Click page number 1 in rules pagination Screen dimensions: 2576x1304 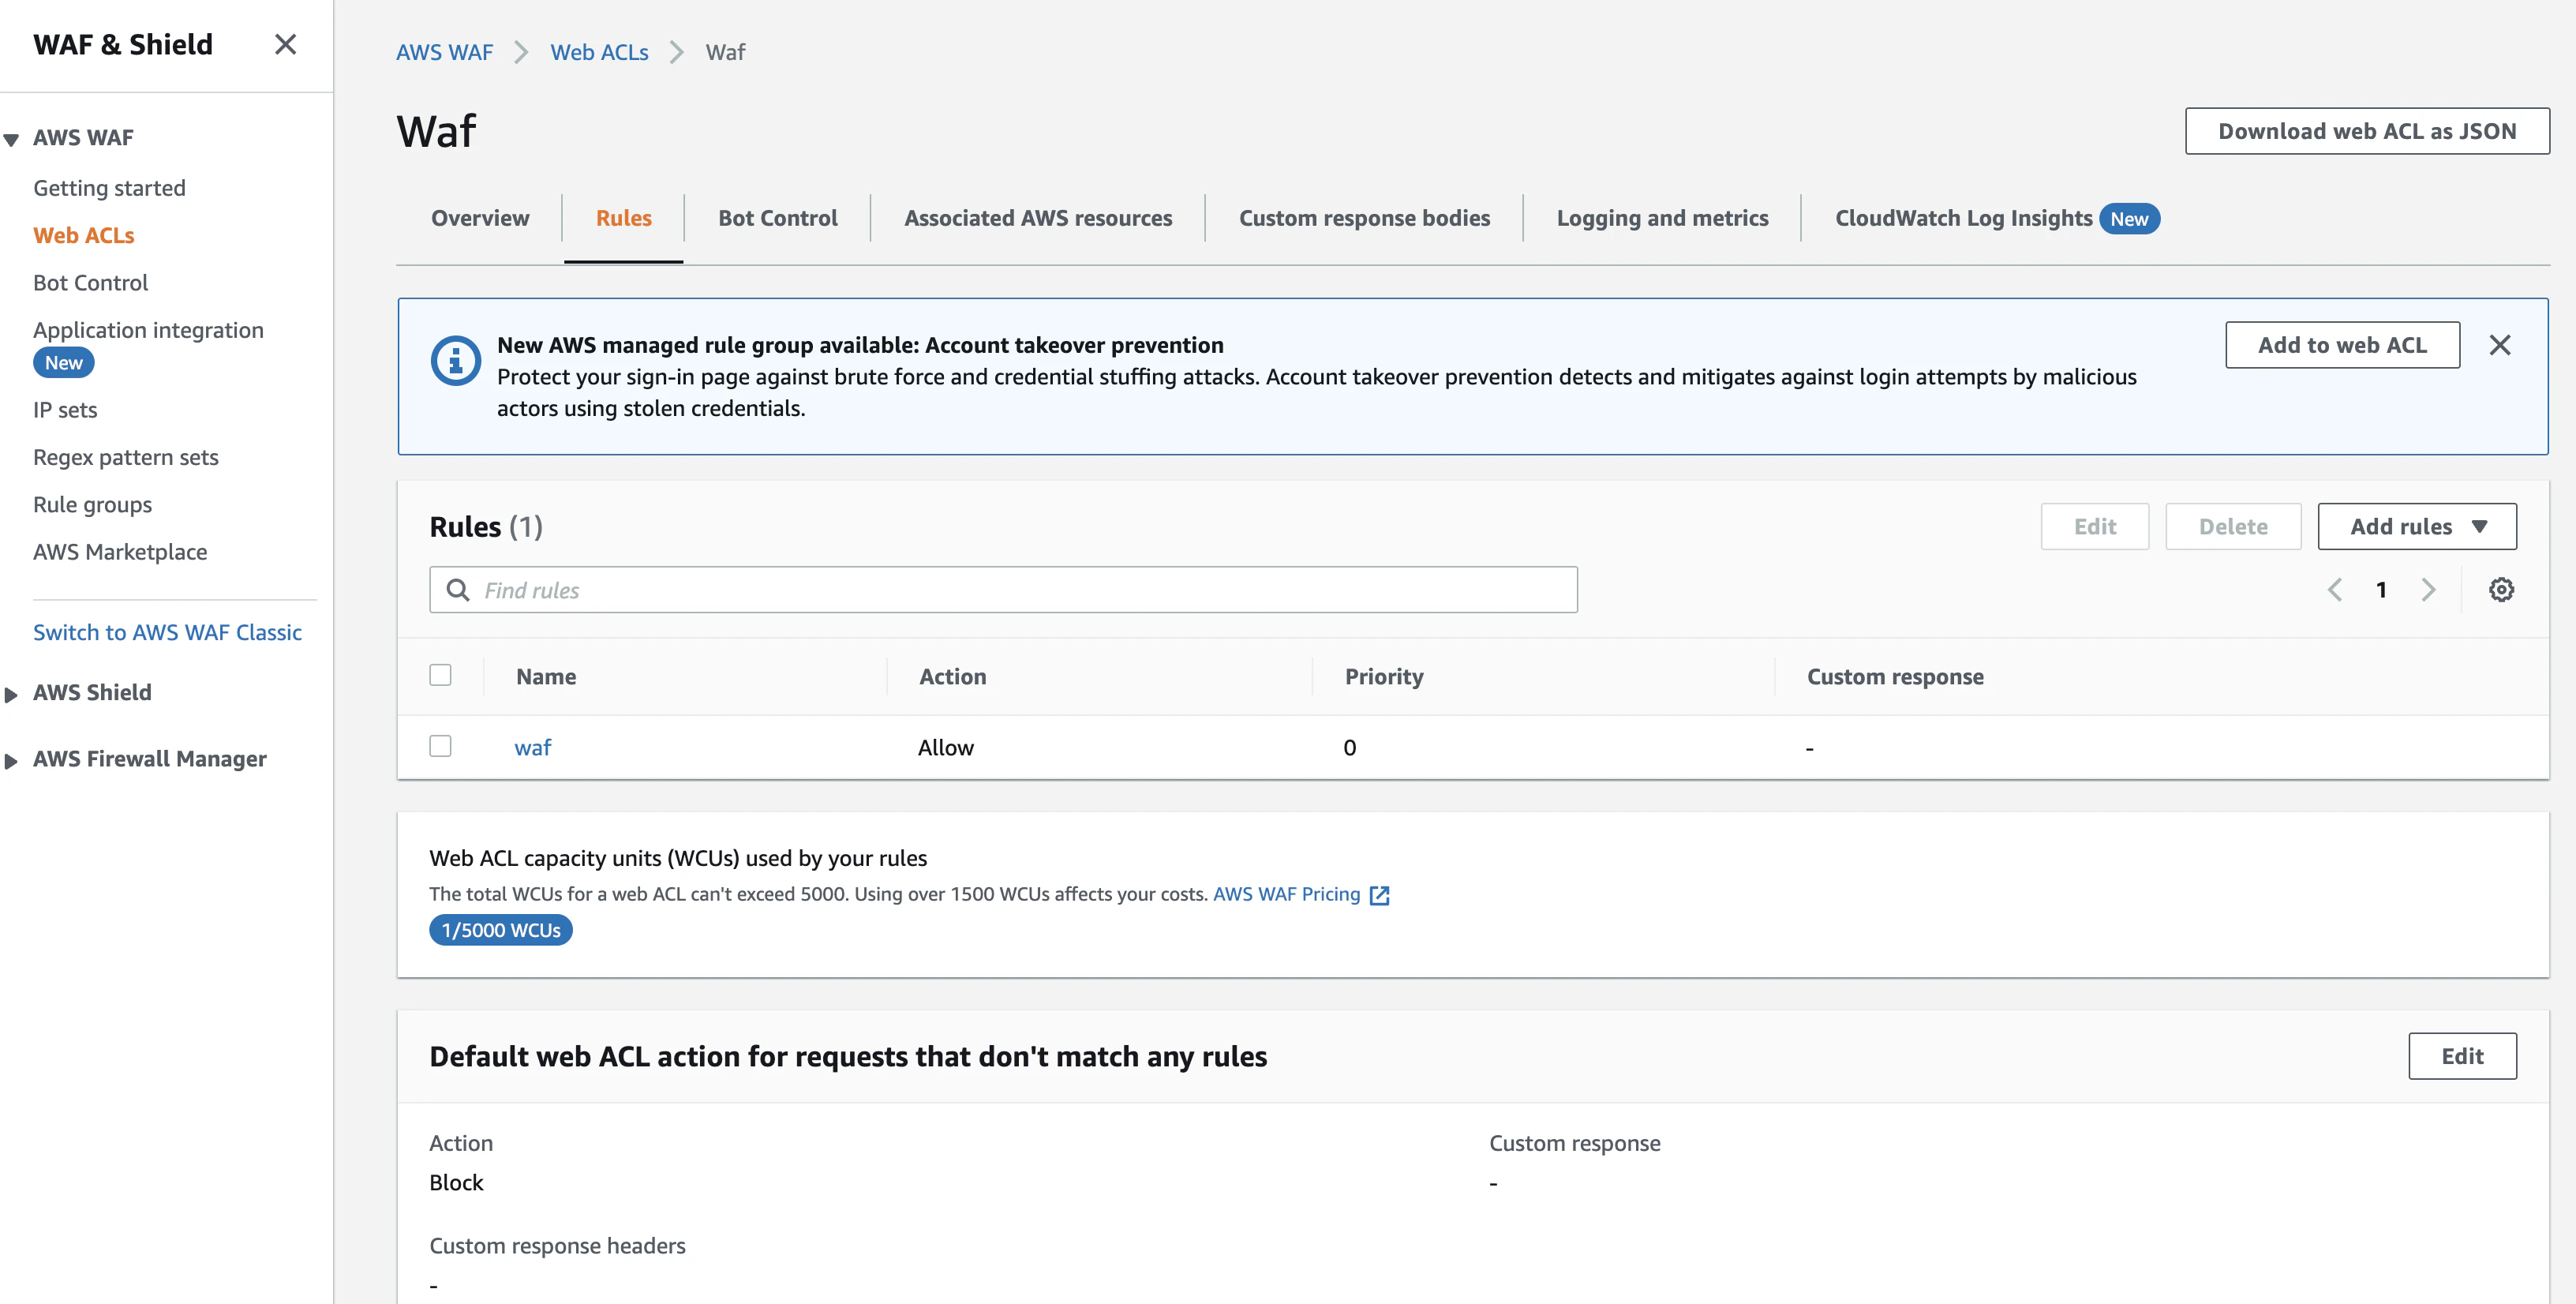(2381, 590)
